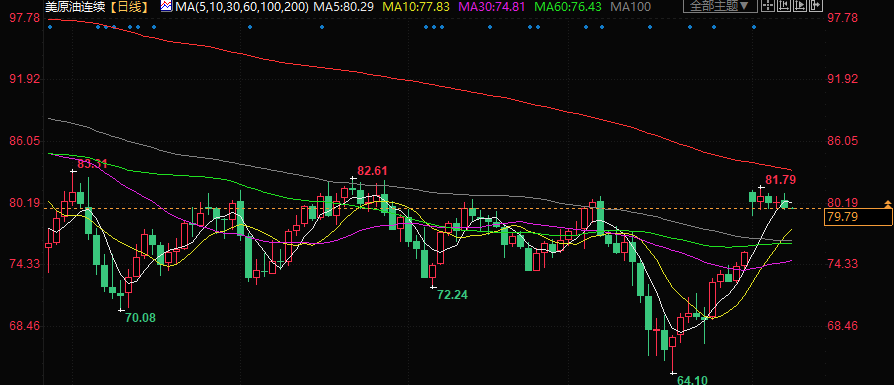This screenshot has width=894, height=385.
Task: Click the MA(5,10,30,60,100,200) parameter label
Action: pos(242,7)
